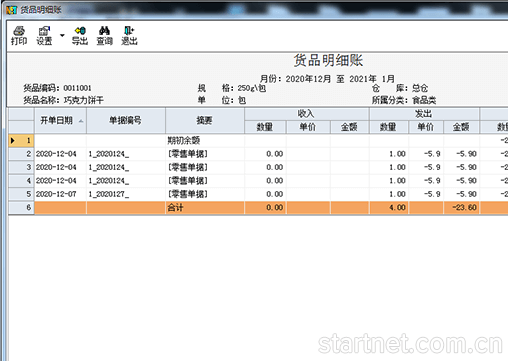Click the row 6 number header
508x361 pixels.
[x=21, y=207]
